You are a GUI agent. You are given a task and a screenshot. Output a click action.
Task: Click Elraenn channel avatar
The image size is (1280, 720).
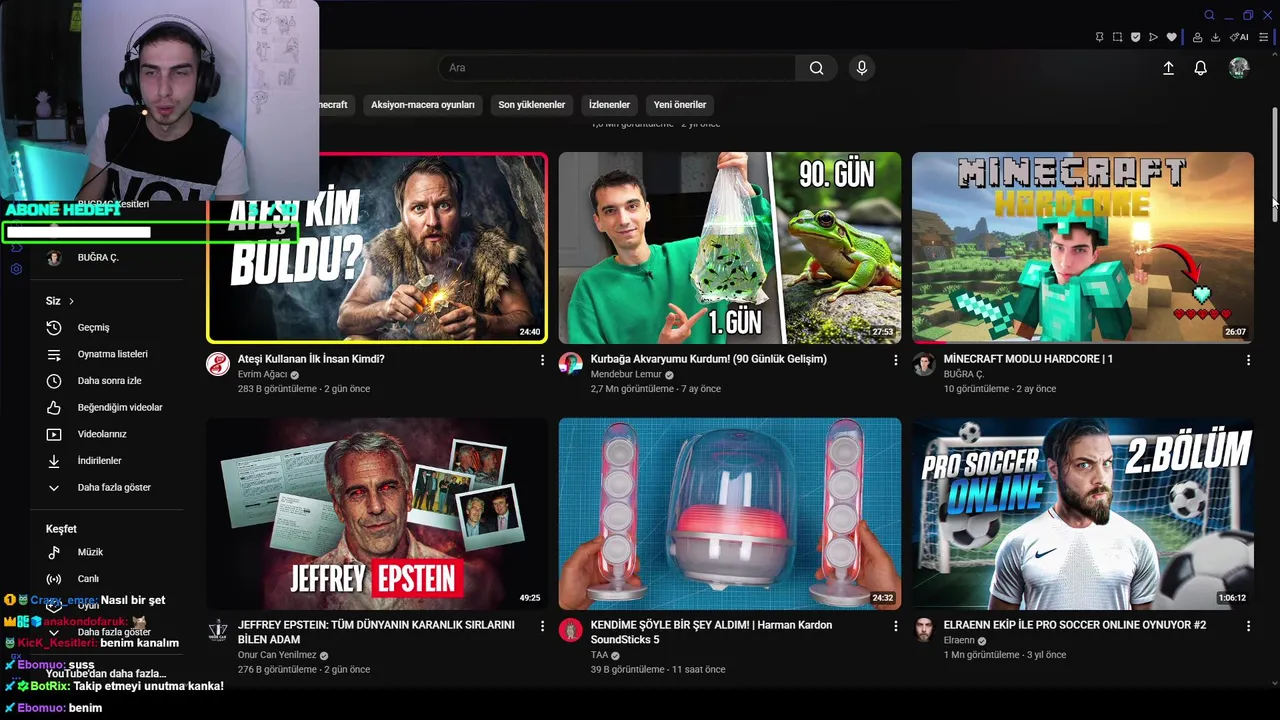(924, 630)
